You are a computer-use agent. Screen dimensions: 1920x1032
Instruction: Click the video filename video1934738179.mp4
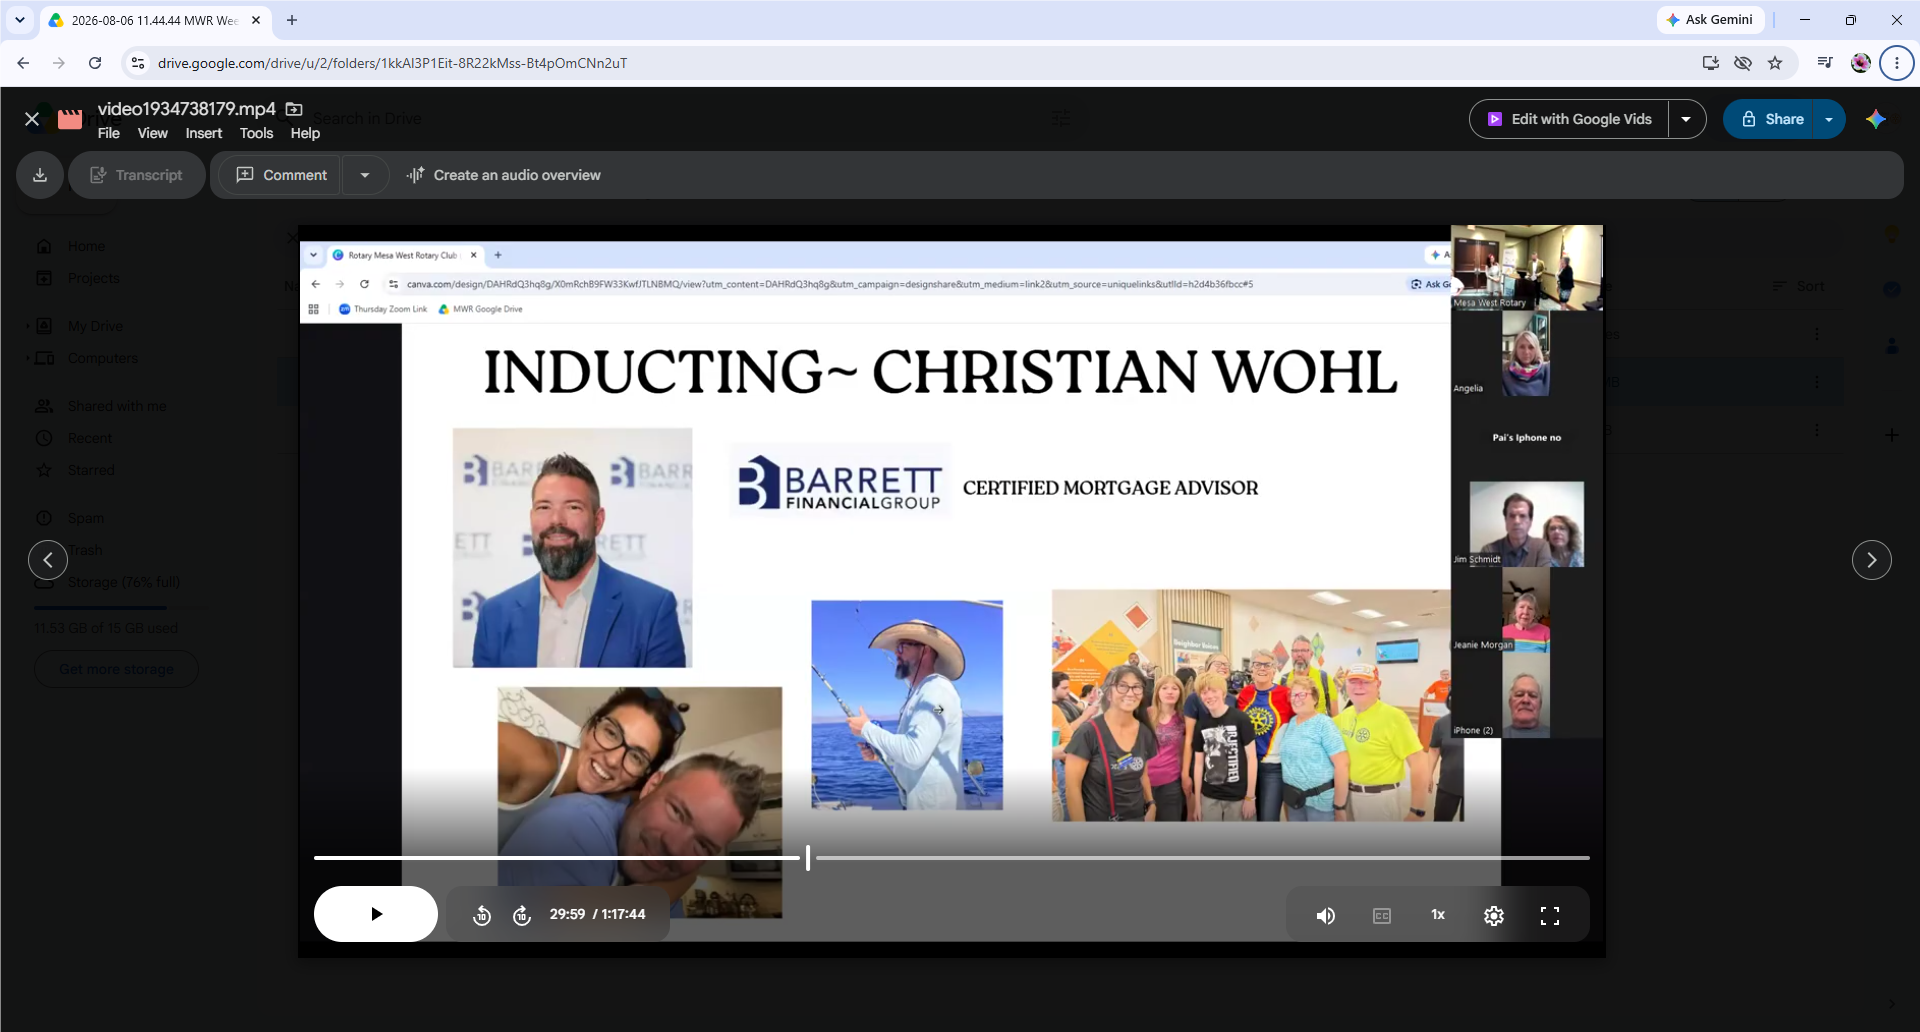[187, 109]
